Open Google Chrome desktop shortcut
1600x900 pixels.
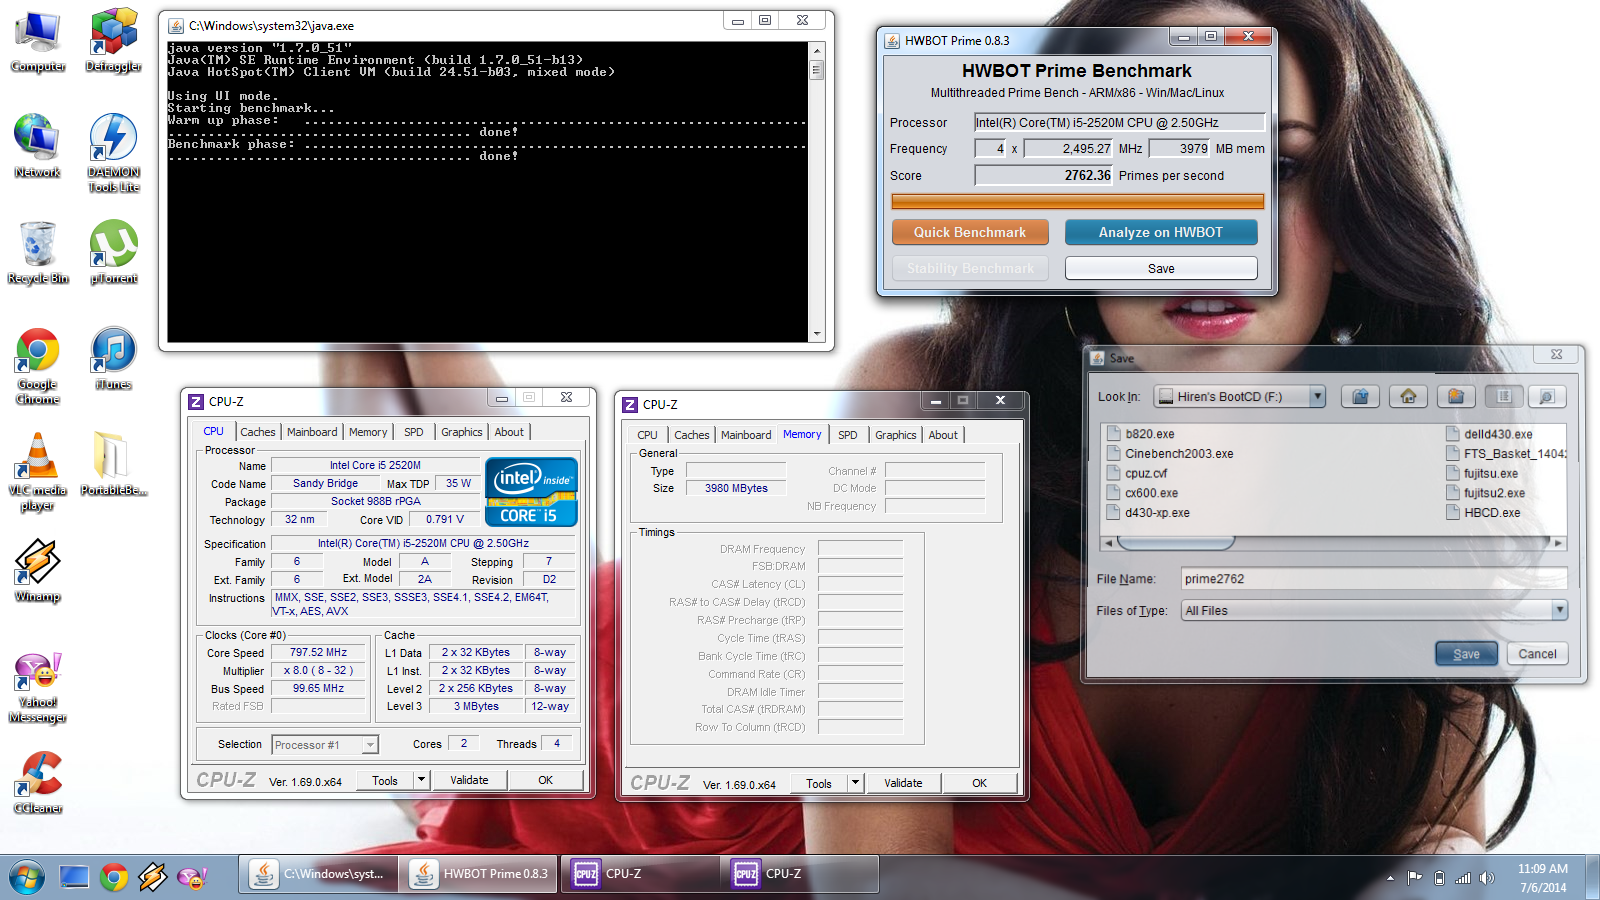38,366
